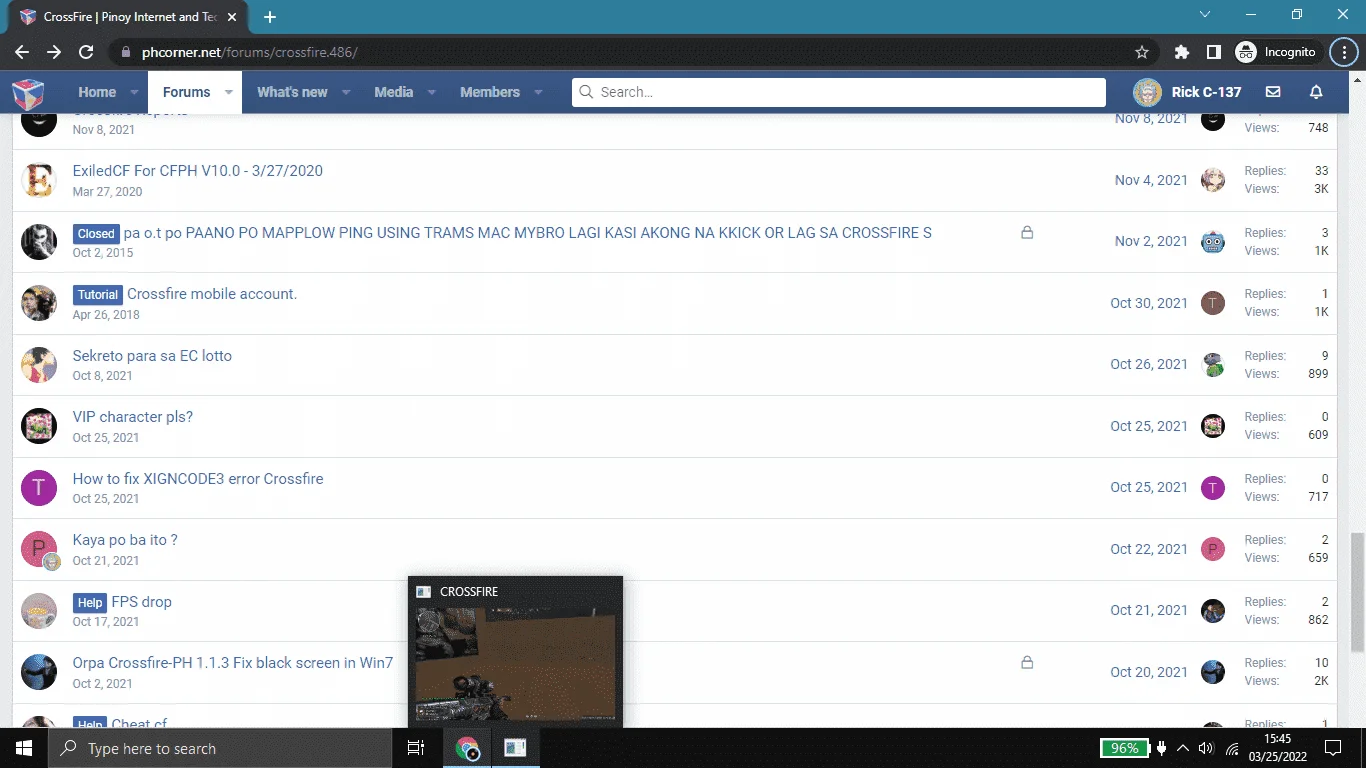This screenshot has height=768, width=1366.
Task: Open the tab search chevron
Action: pos(1205,15)
